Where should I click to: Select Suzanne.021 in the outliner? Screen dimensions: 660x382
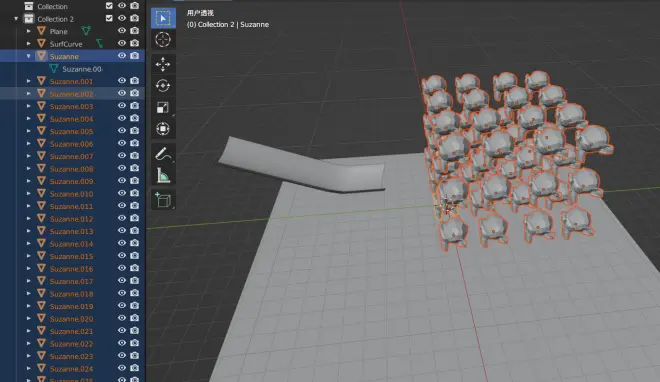coord(71,331)
